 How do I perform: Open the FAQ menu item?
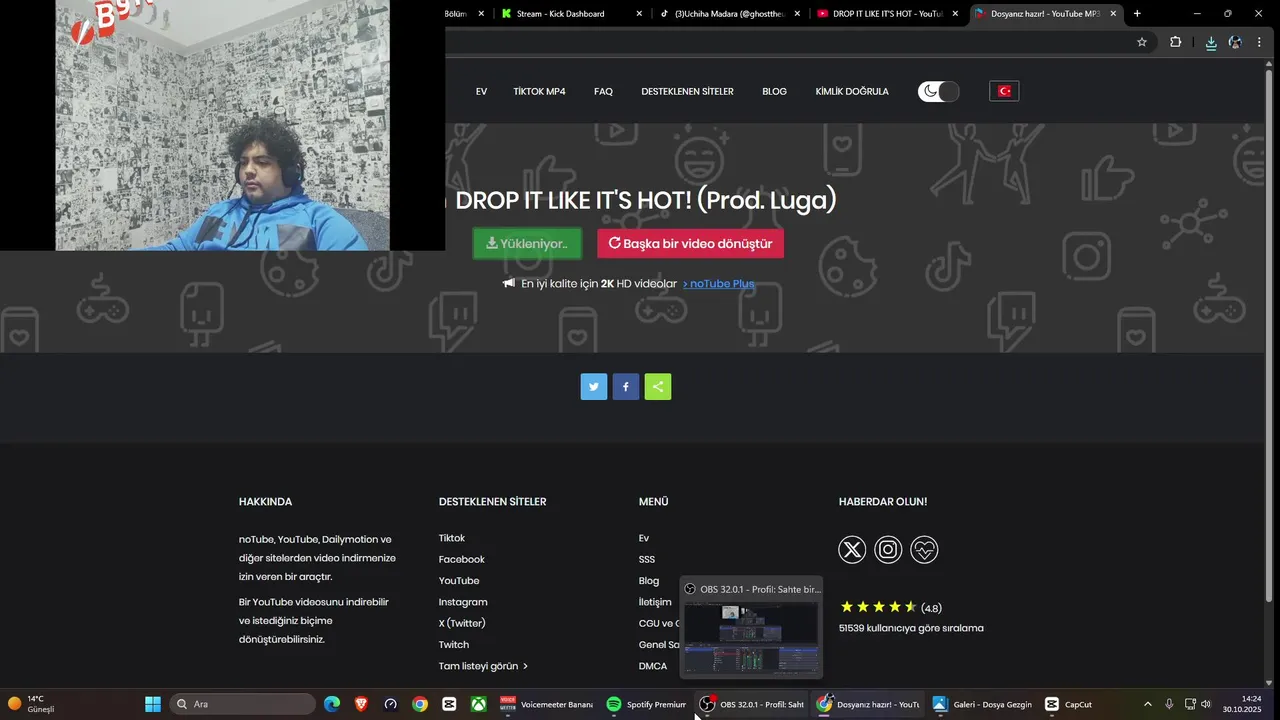tap(603, 91)
